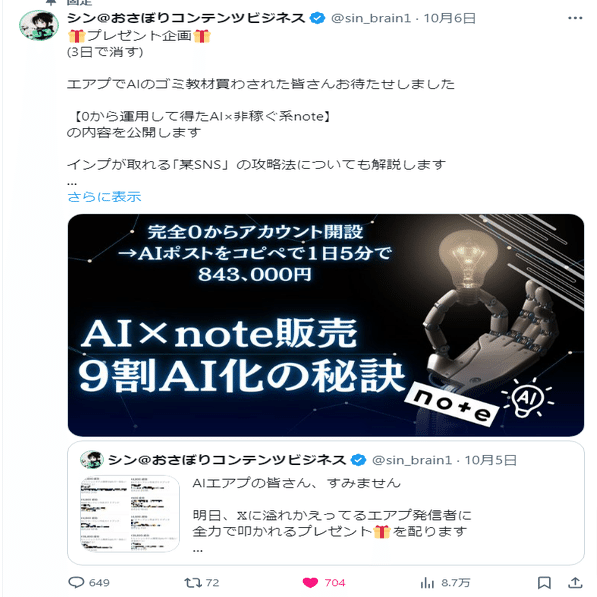
Task: Open the three-dot more menu
Action: (x=575, y=18)
